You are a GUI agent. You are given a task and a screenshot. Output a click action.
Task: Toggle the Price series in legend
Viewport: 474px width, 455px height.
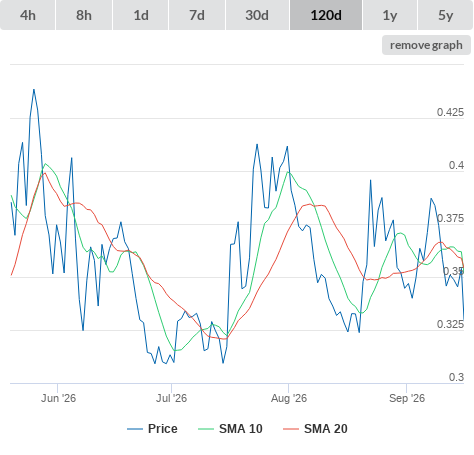pos(163,429)
